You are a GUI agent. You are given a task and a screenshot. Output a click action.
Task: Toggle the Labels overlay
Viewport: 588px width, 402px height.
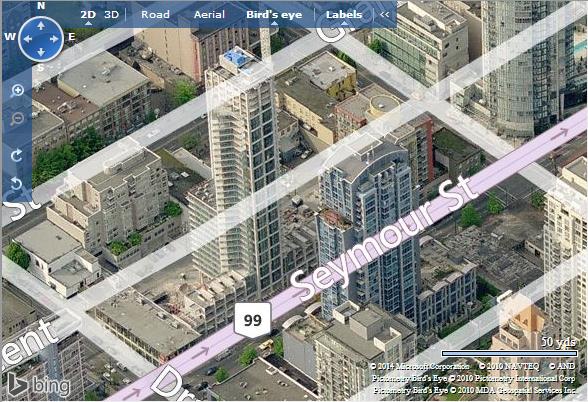coord(344,15)
